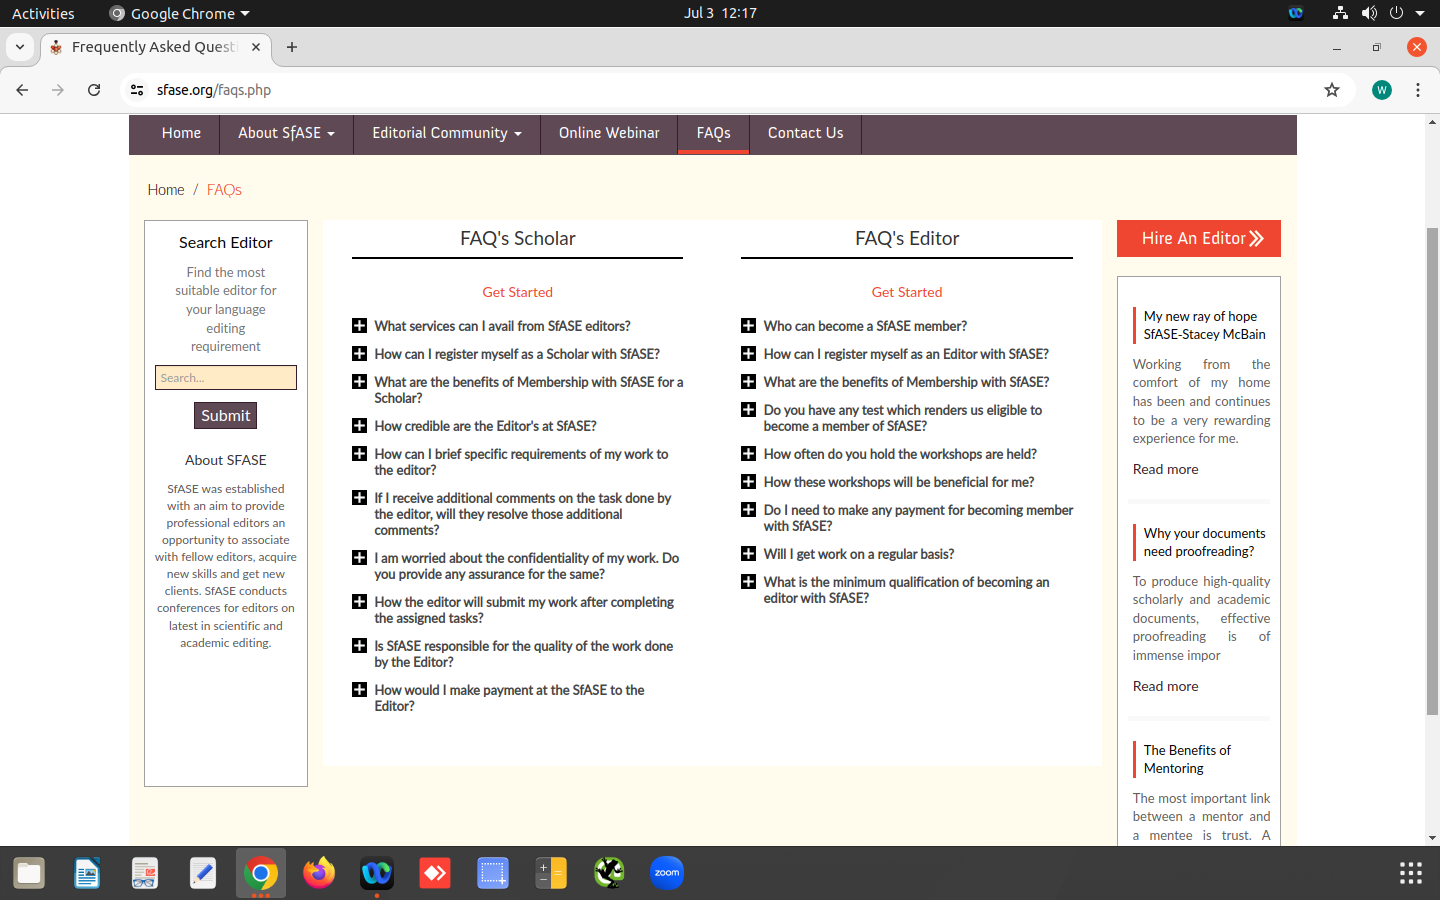Viewport: 1440px width, 900px height.
Task: Expand 'workshops will be beneficial' plus icon
Action: (x=748, y=482)
